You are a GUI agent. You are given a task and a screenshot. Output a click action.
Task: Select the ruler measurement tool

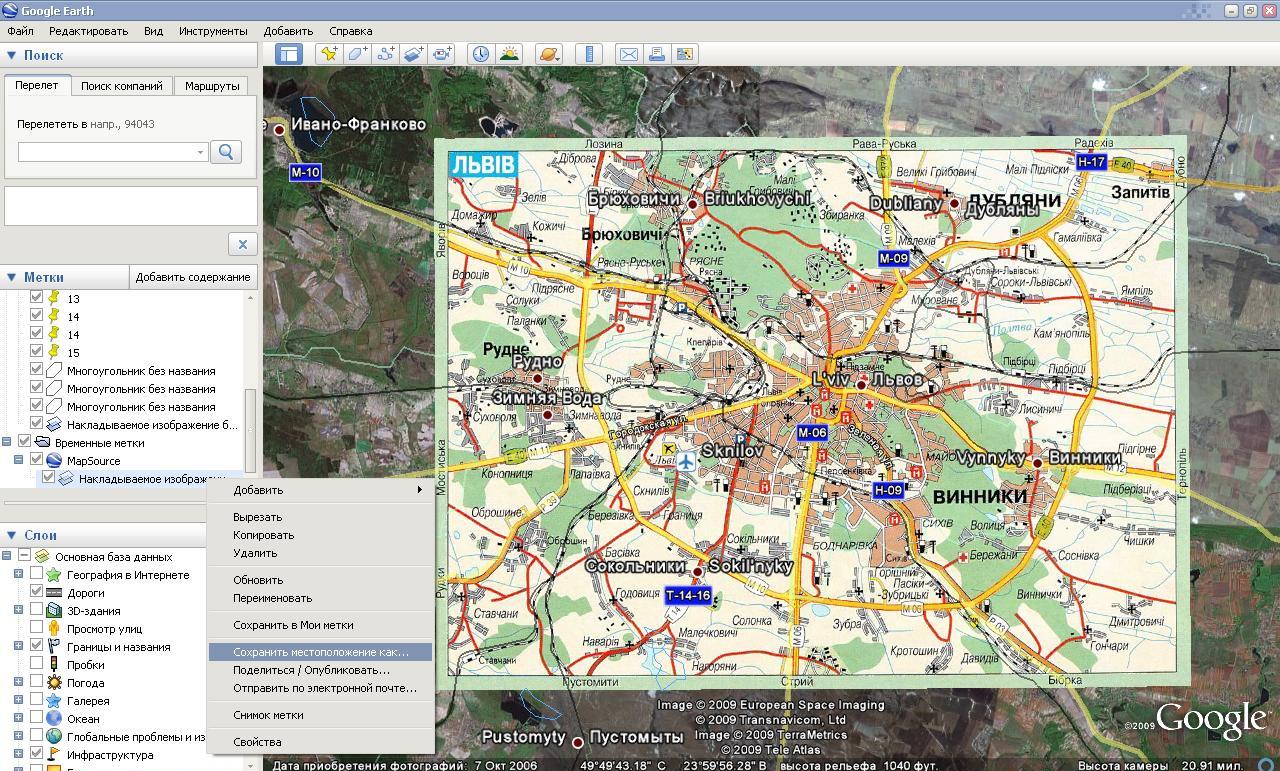point(589,54)
